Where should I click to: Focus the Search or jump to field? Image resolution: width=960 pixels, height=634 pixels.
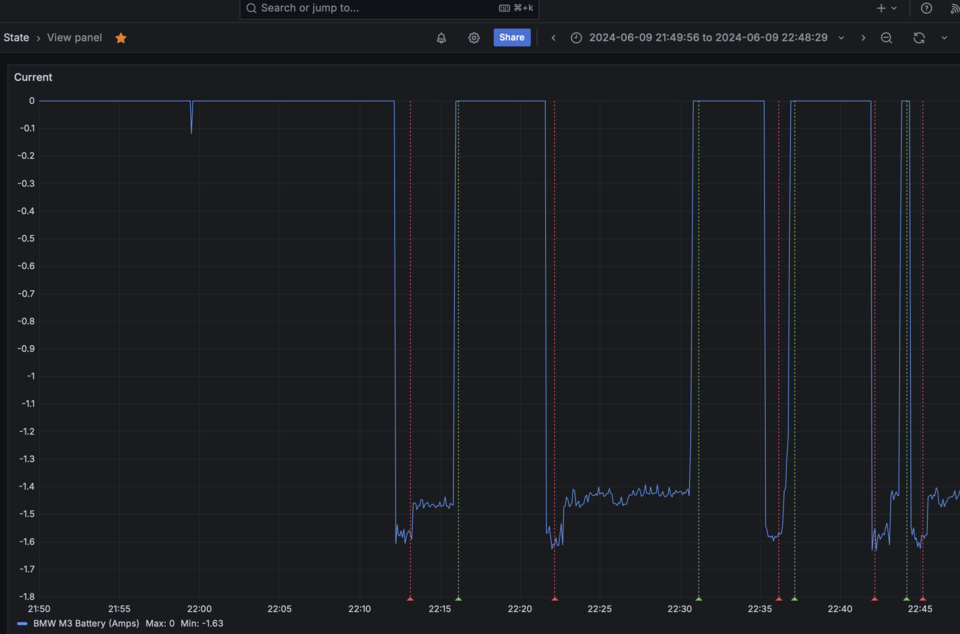pos(389,9)
